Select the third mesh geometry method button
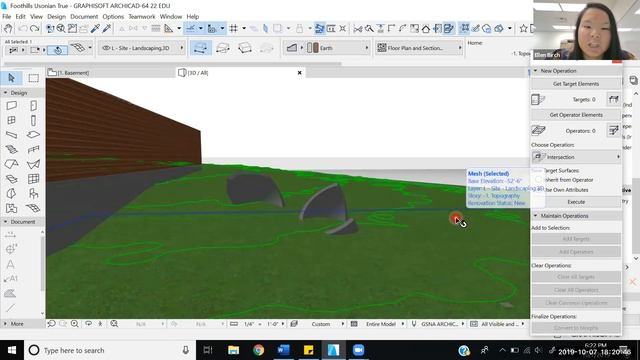640x360 pixels. tap(244, 48)
